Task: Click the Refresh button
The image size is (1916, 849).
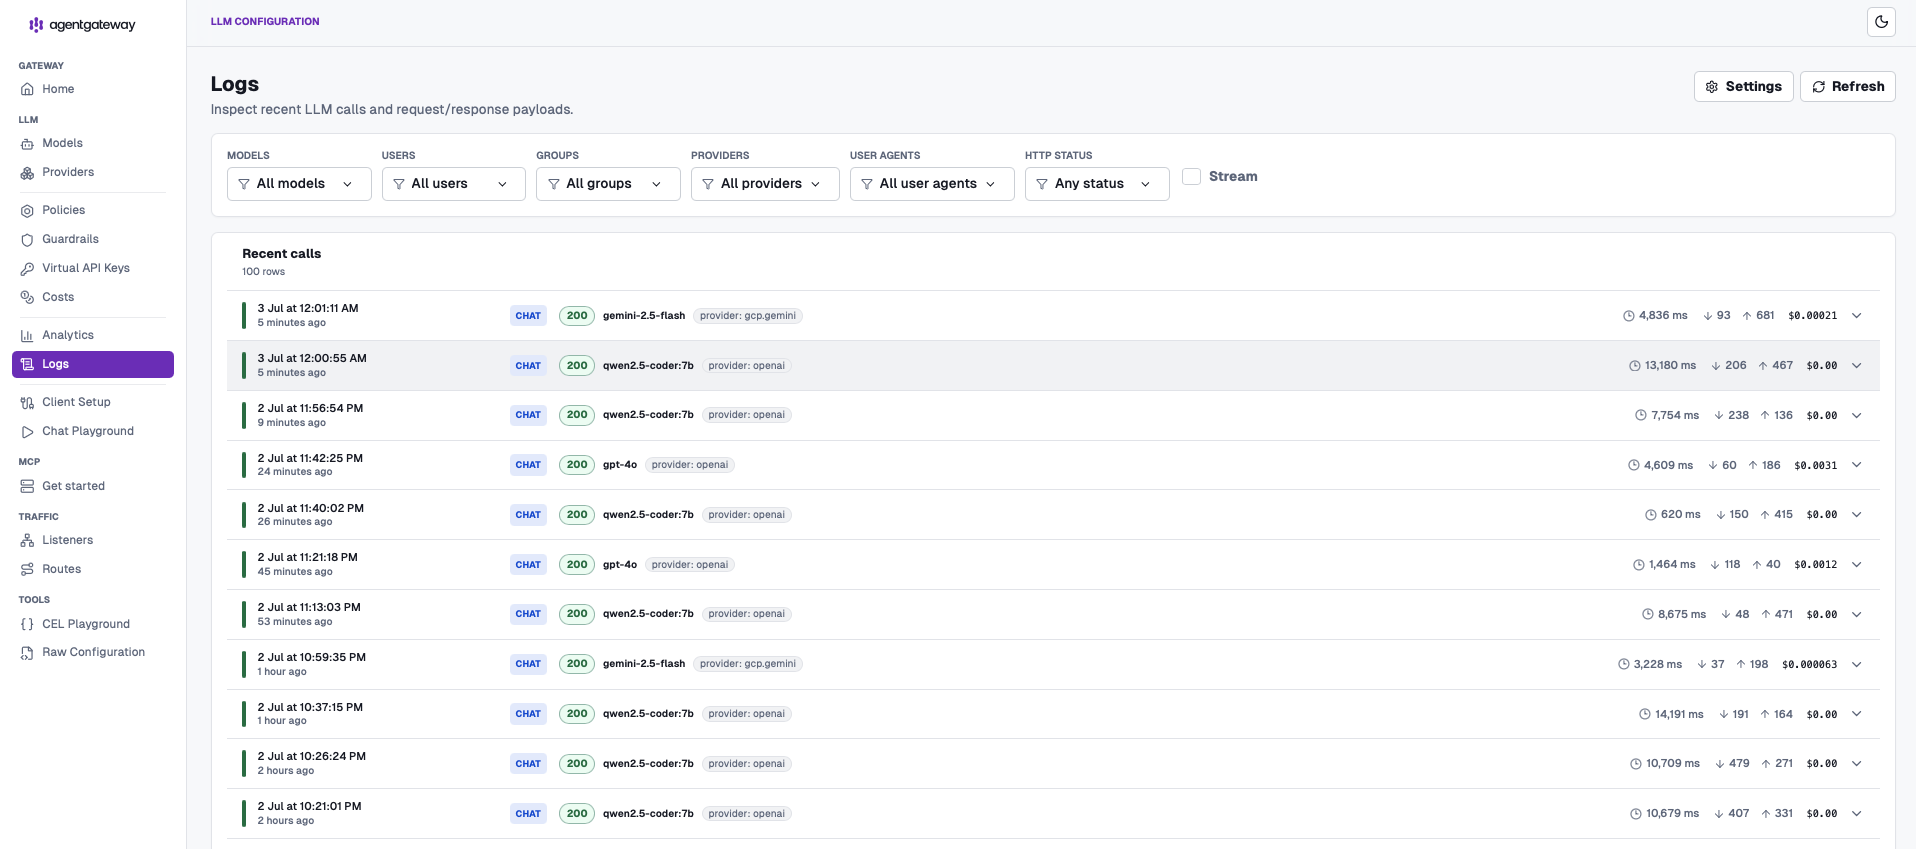Action: (1847, 87)
